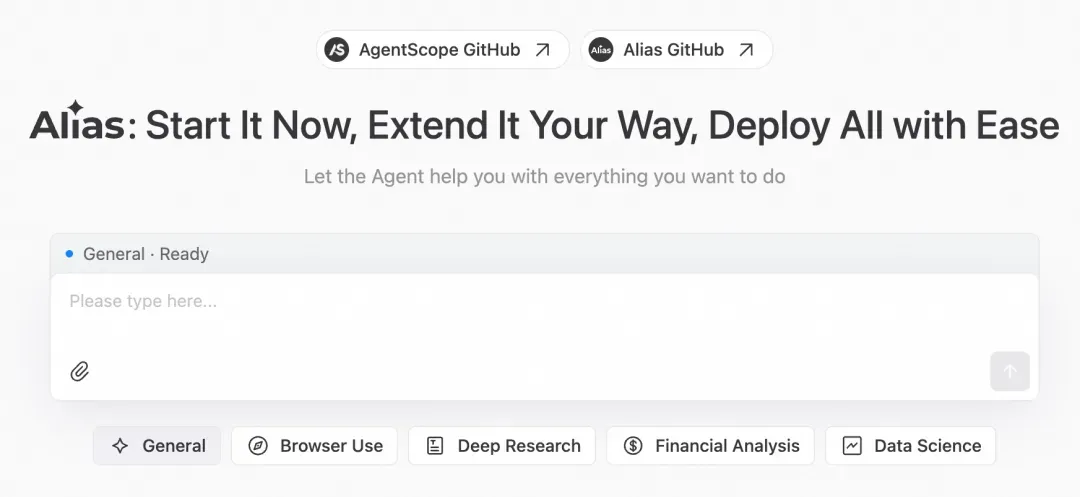This screenshot has height=497, width=1080.
Task: Click the paperclip attachment icon
Action: (x=80, y=371)
